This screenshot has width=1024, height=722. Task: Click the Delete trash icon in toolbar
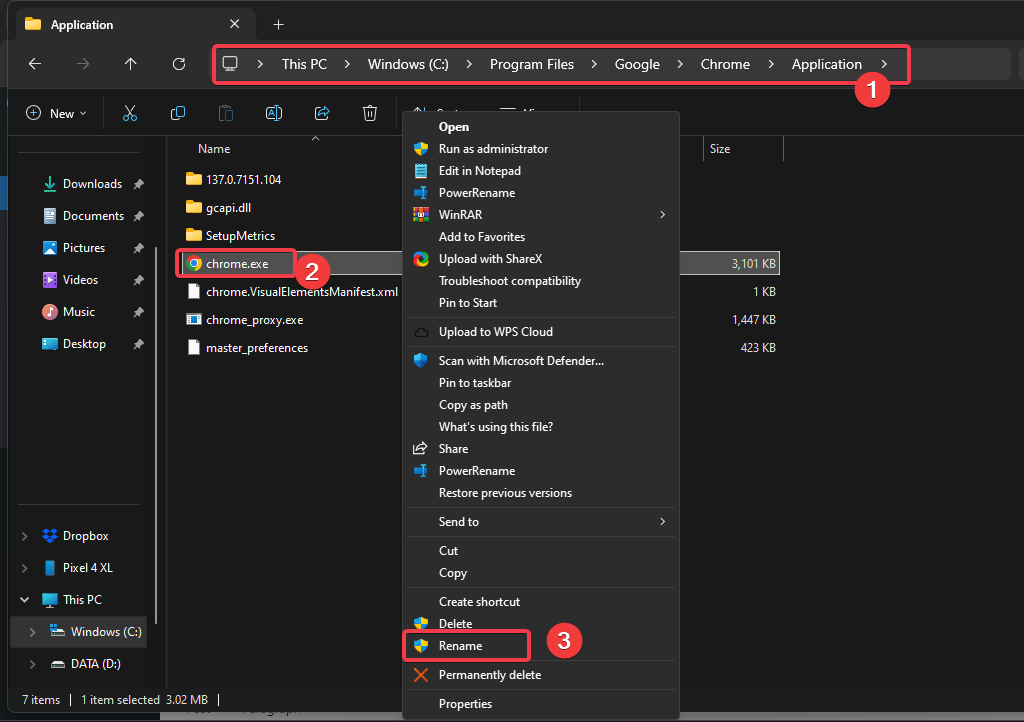(370, 113)
